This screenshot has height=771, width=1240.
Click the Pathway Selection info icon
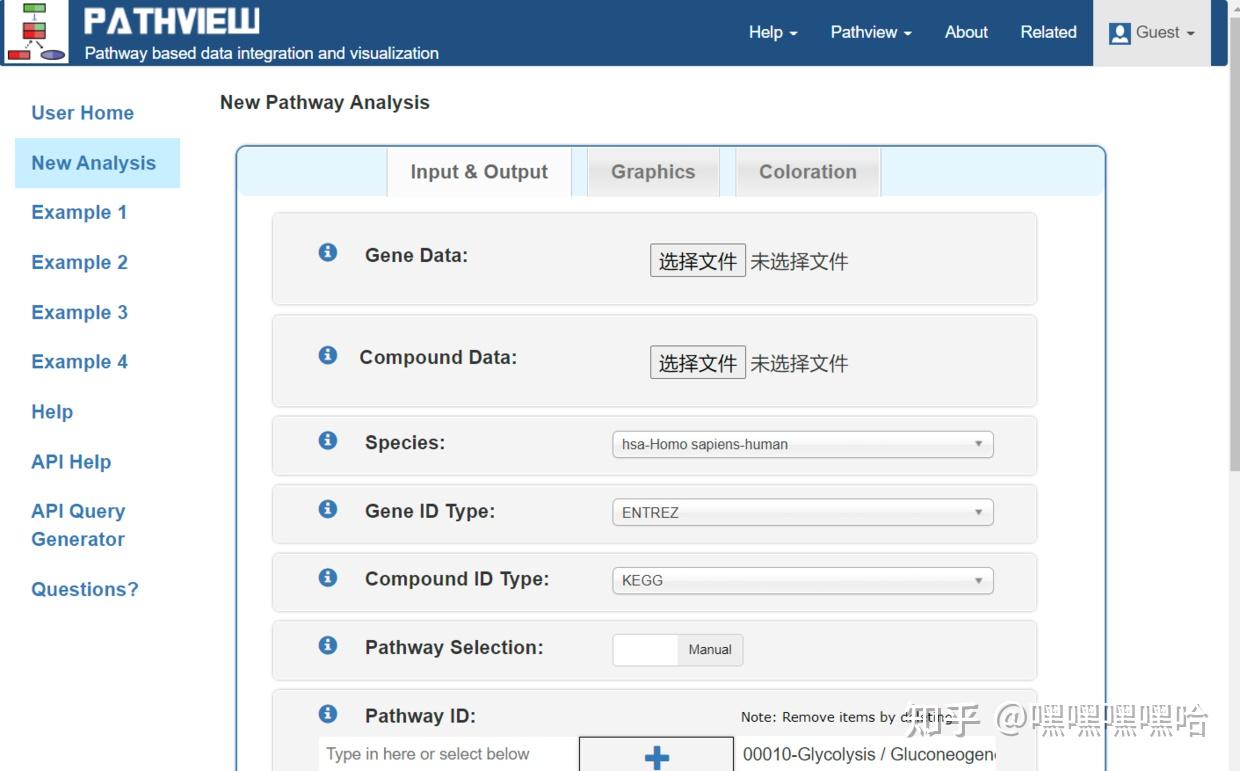(x=327, y=645)
